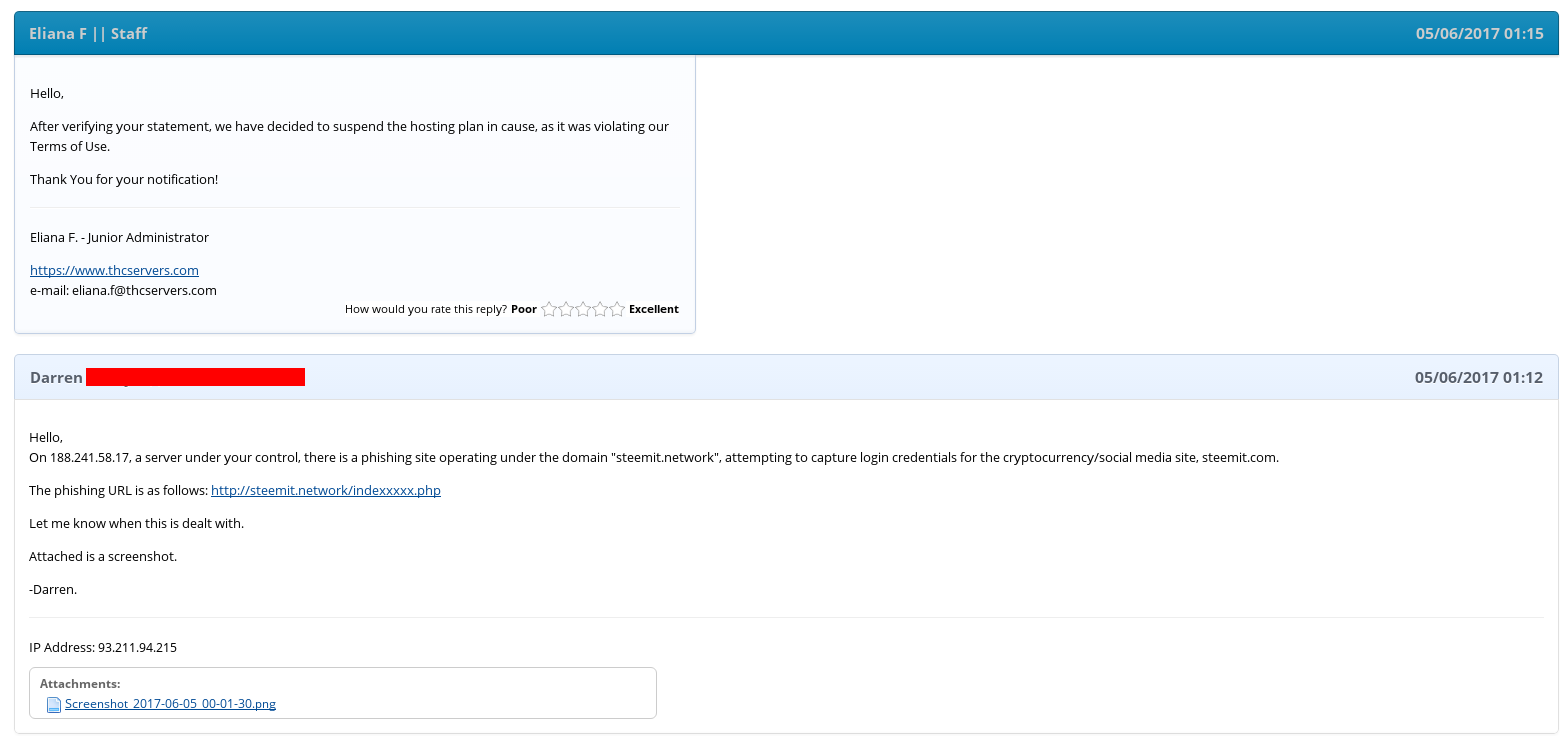This screenshot has height=736, width=1564.
Task: Open the https://www.thcservers.com link
Action: (114, 270)
